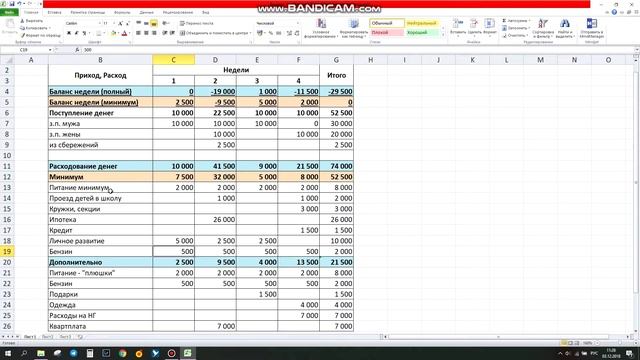
Task: Click the accounting currency format icon
Action: (260, 33)
